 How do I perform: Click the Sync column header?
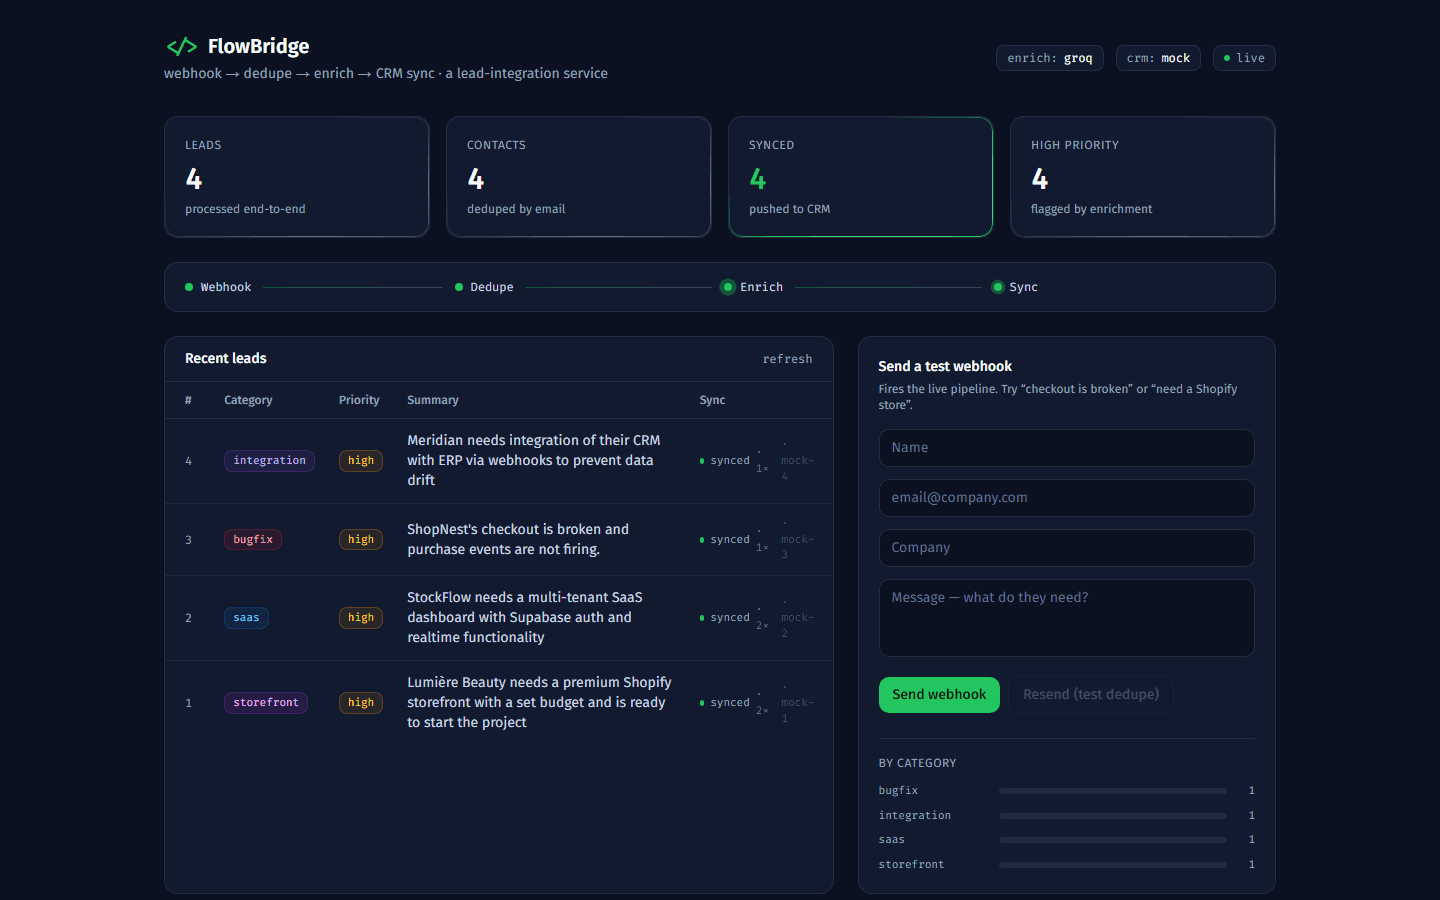(x=712, y=400)
